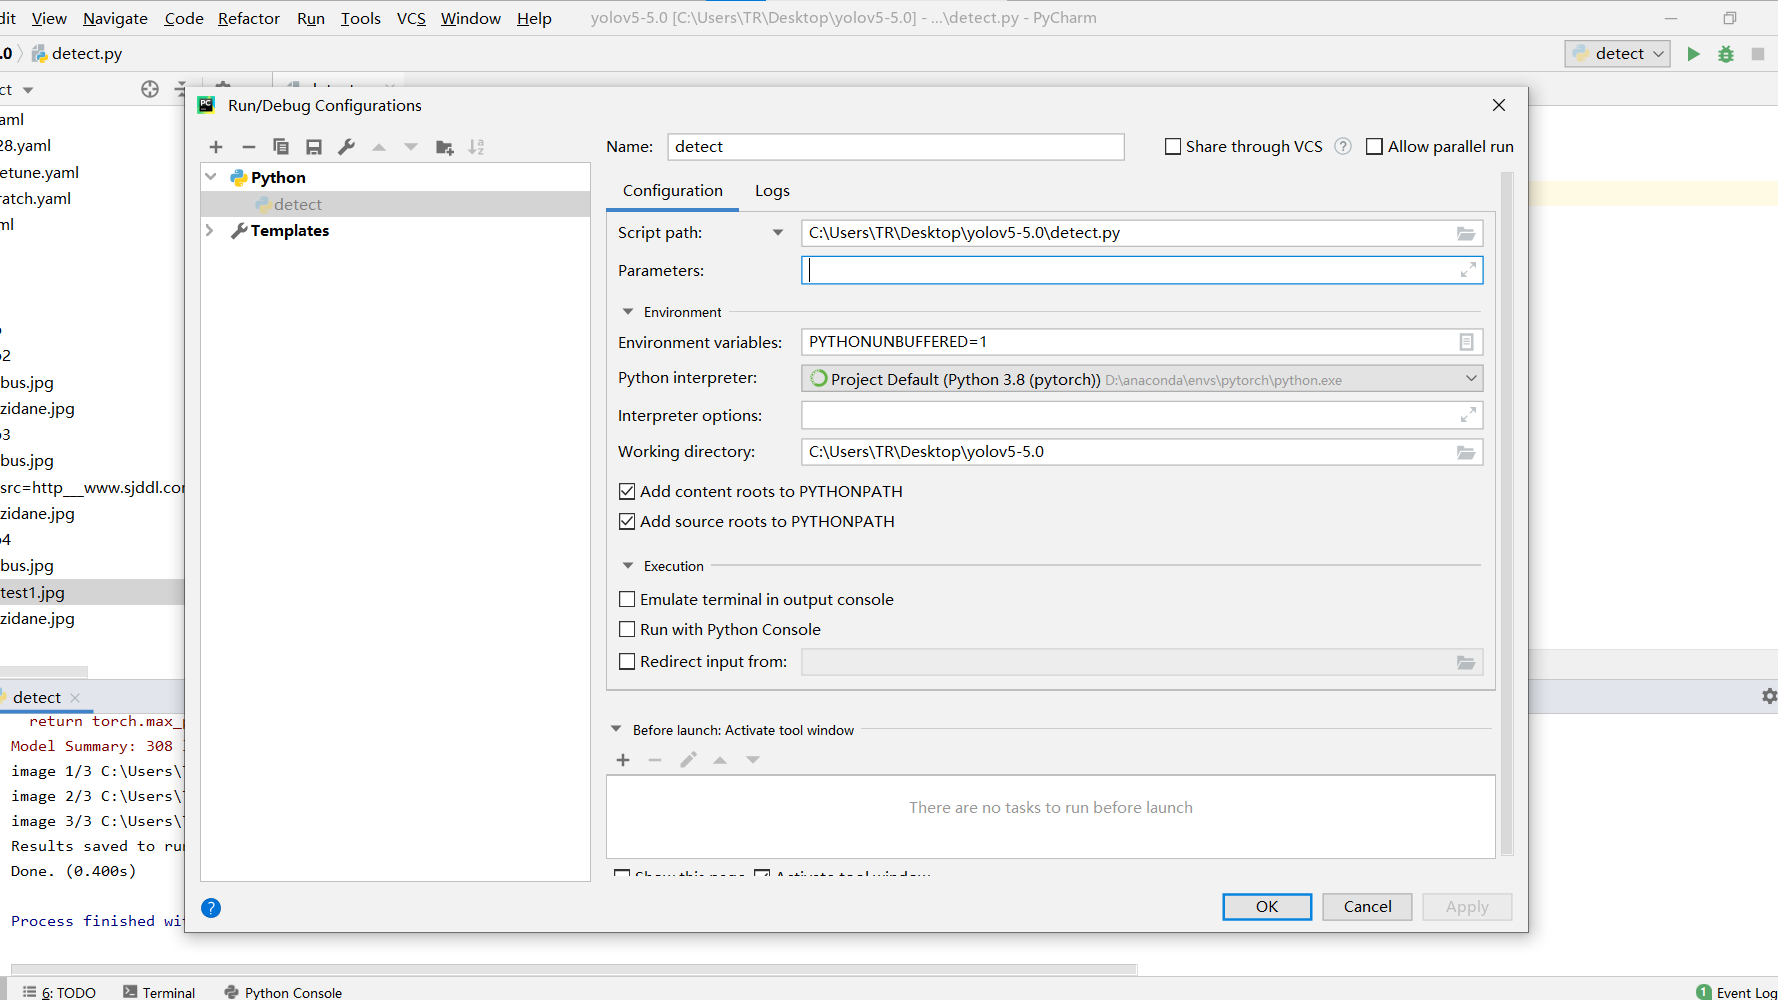Screen dimensions: 1778x1000
Task: Expand the Templates tree node
Action: point(210,230)
